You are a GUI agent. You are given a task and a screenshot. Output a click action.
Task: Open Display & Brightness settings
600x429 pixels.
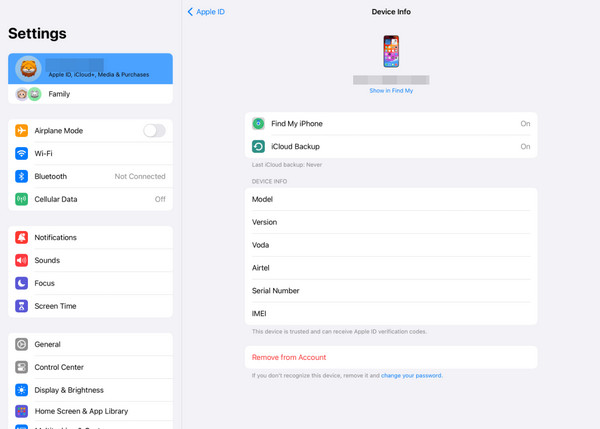[90, 390]
